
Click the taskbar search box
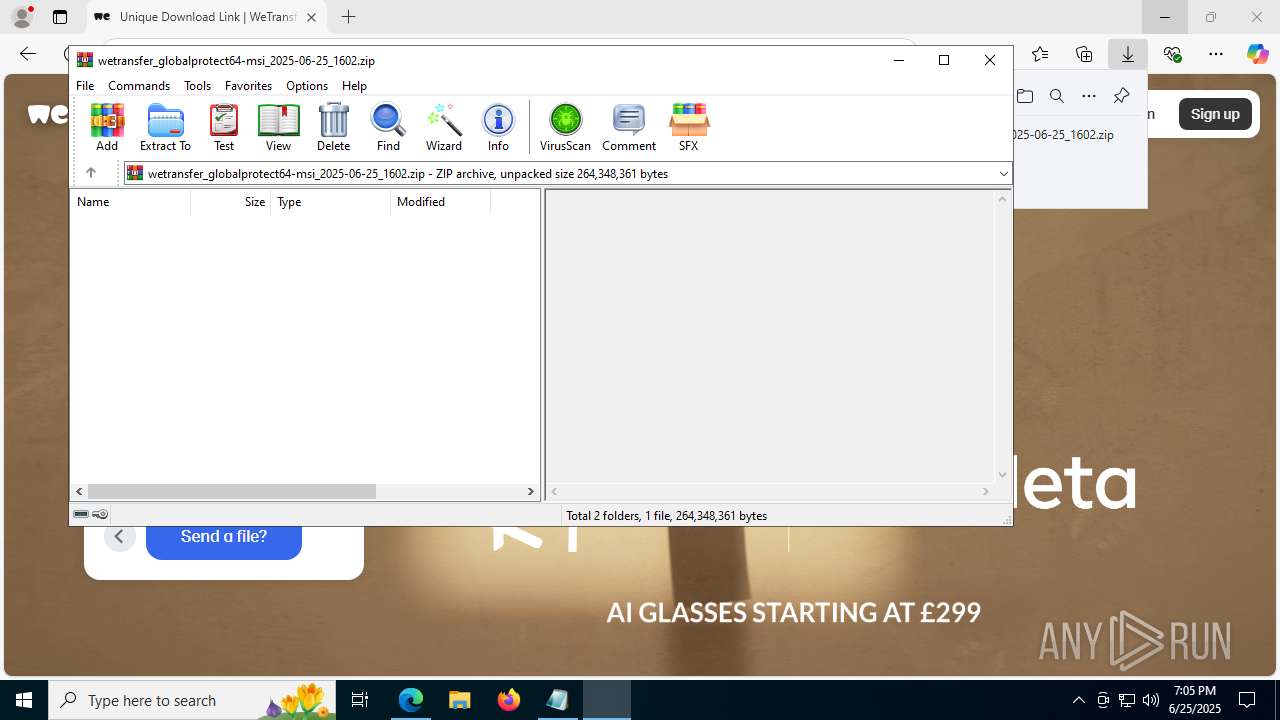[x=194, y=700]
